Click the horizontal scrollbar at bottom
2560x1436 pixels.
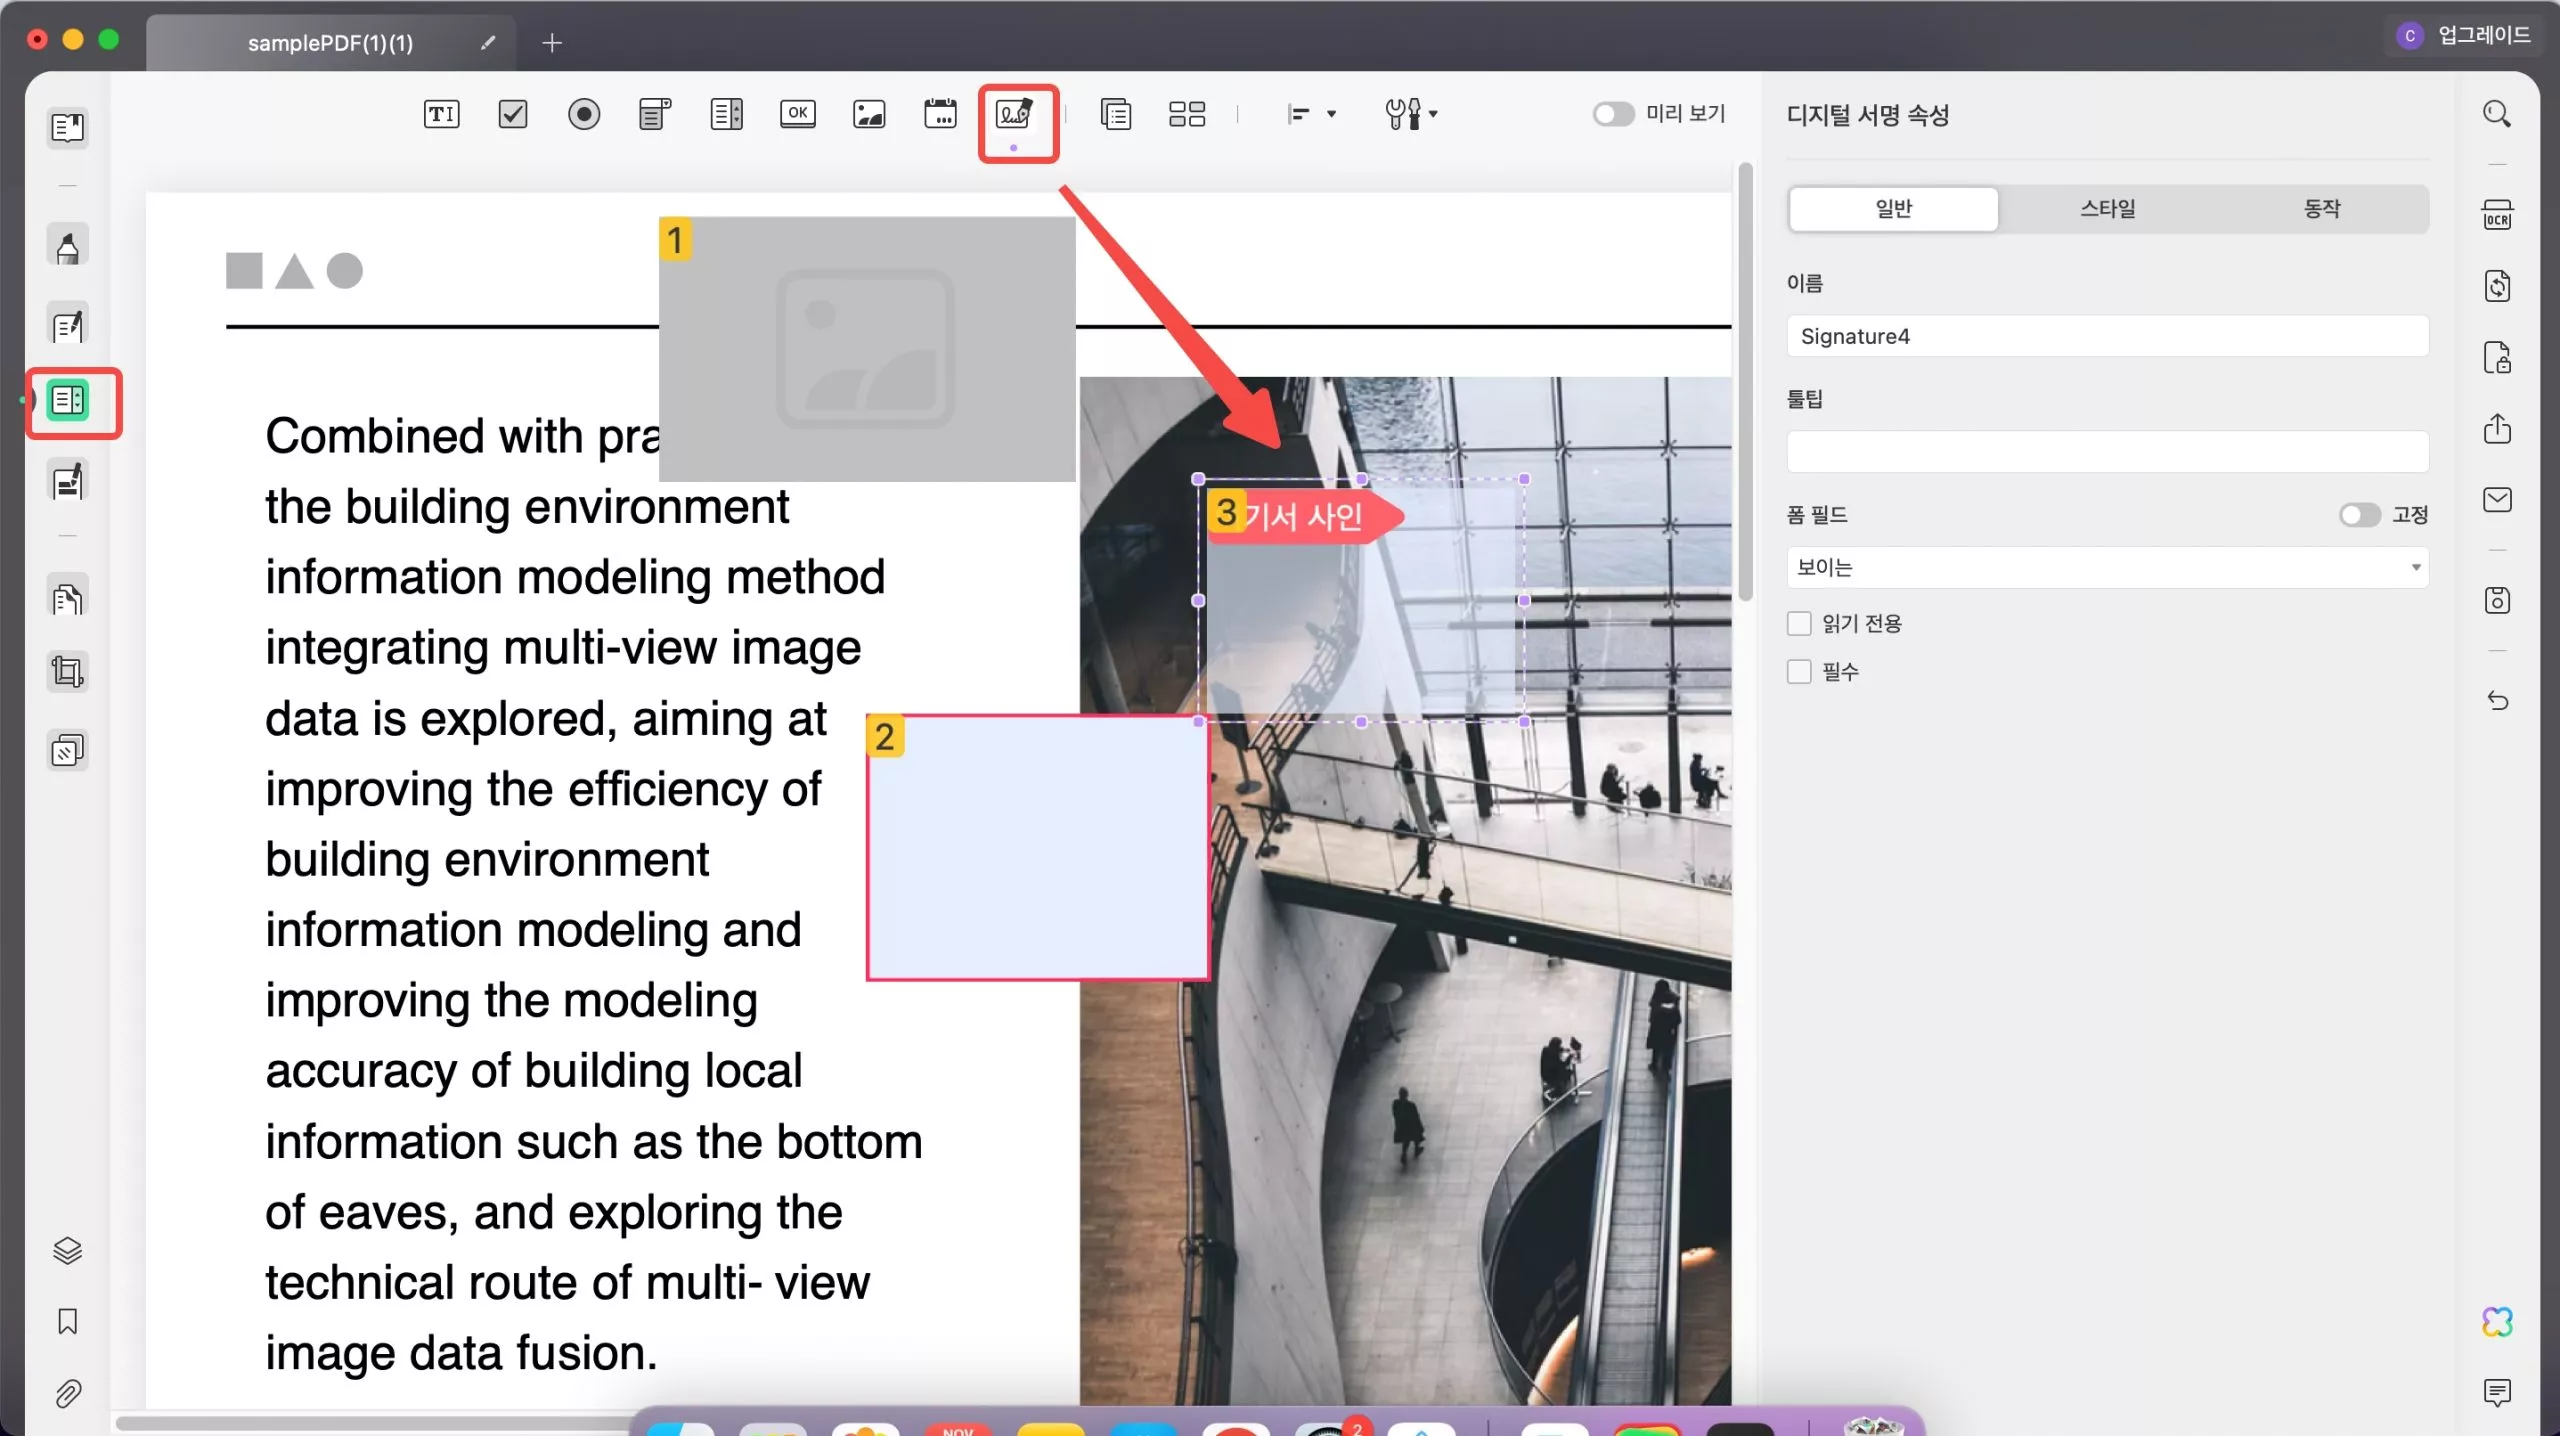click(374, 1423)
